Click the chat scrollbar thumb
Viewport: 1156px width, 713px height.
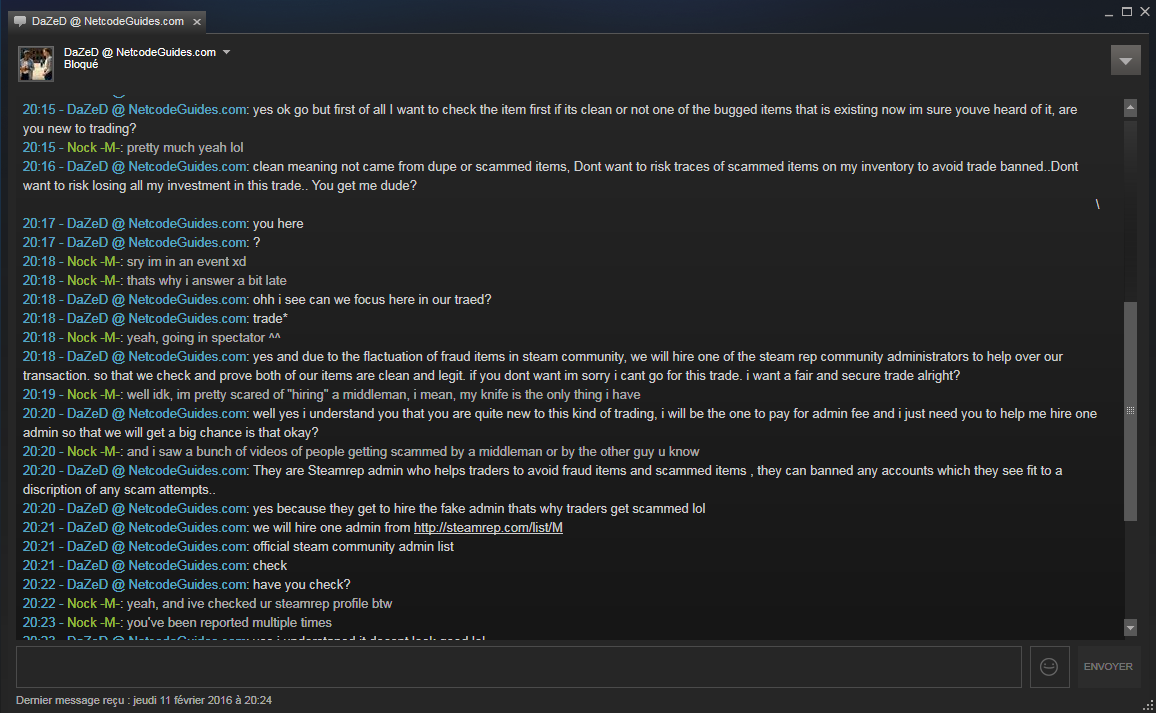pyautogui.click(x=1131, y=410)
